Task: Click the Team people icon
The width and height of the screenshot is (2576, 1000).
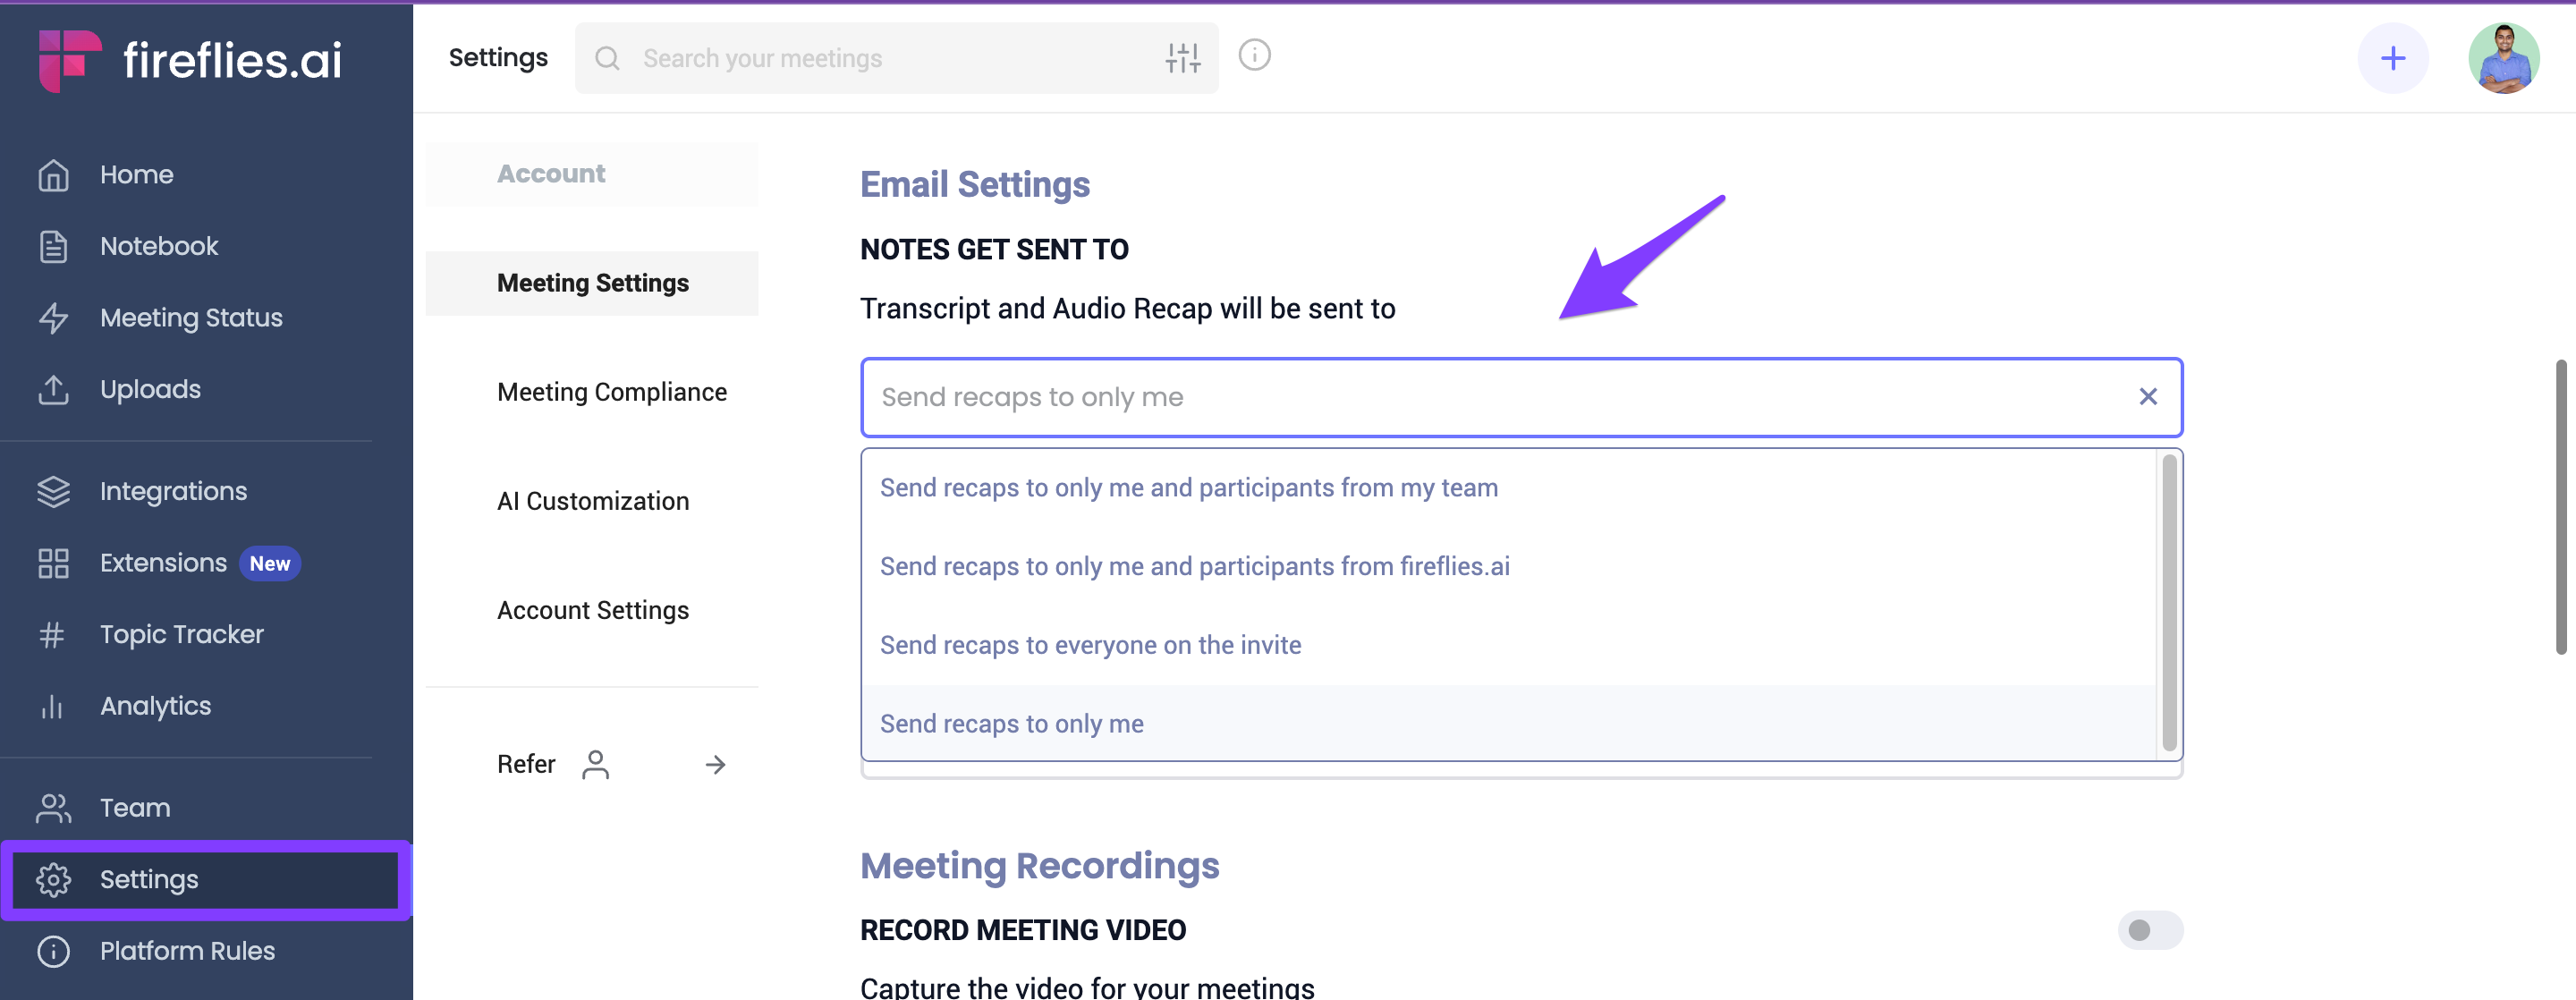Action: [x=53, y=808]
